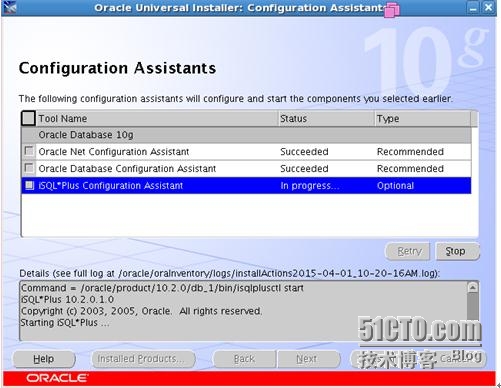The height and width of the screenshot is (388, 501).
Task: Minimize the Oracle Universal Installer window
Action: [473, 8]
